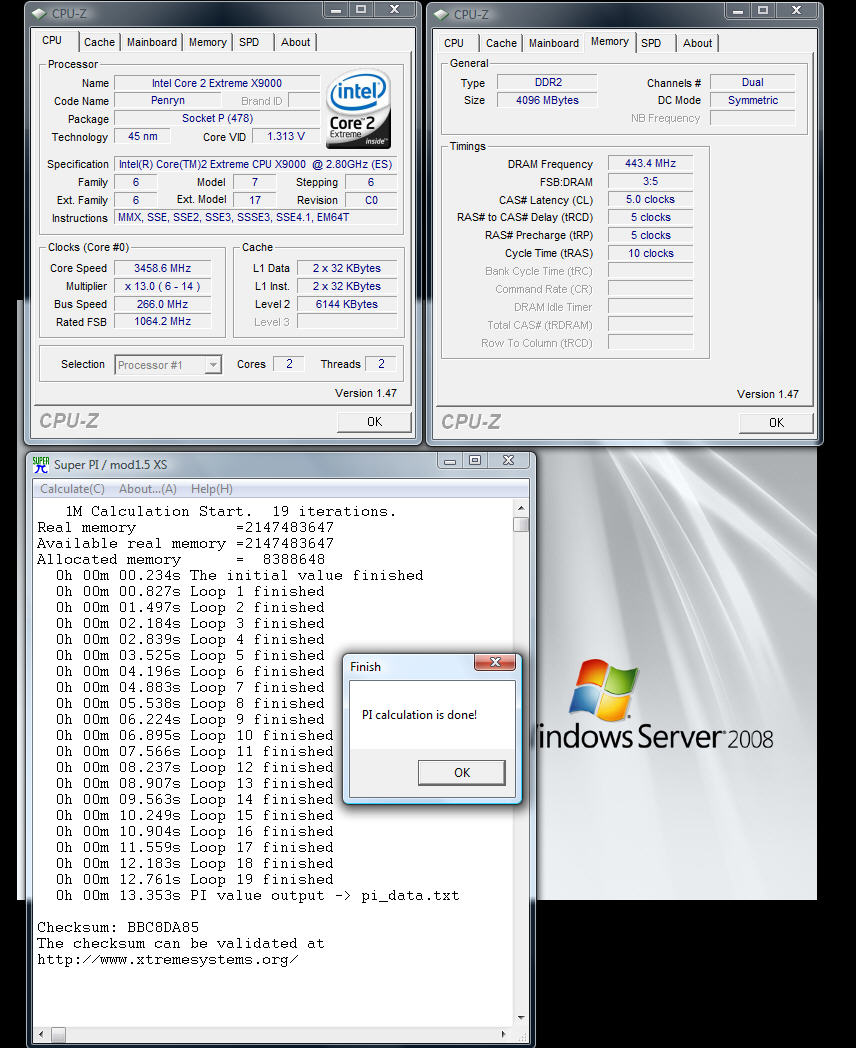Switch to CPU tab in right CPU-Z window

coord(454,43)
